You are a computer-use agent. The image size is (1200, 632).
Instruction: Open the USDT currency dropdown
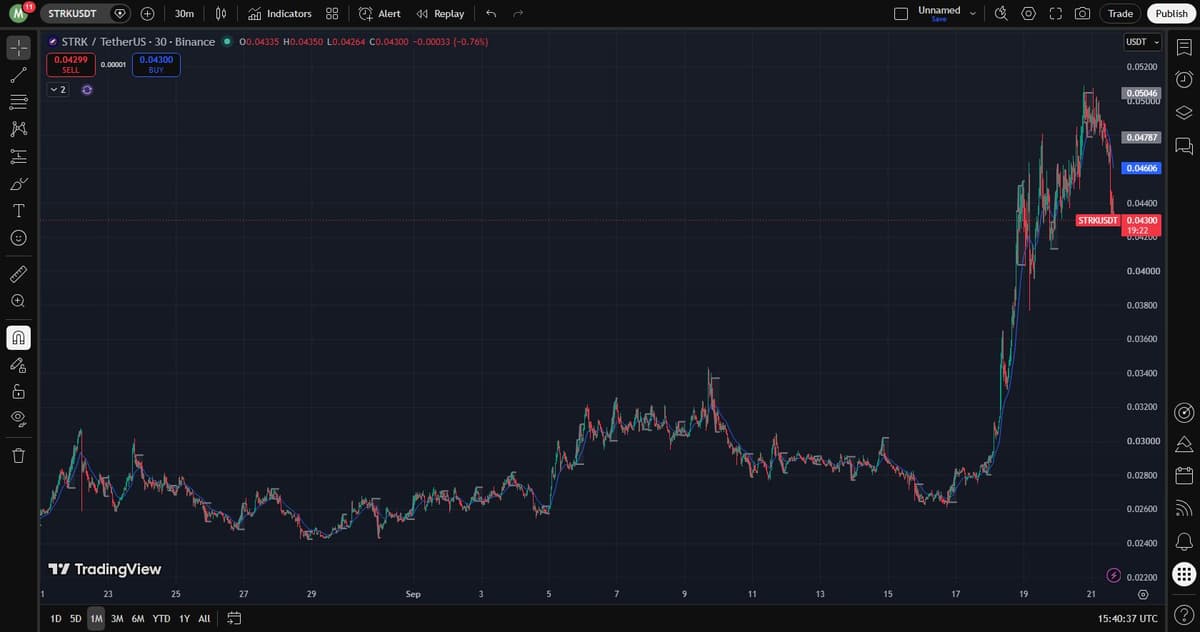1142,42
